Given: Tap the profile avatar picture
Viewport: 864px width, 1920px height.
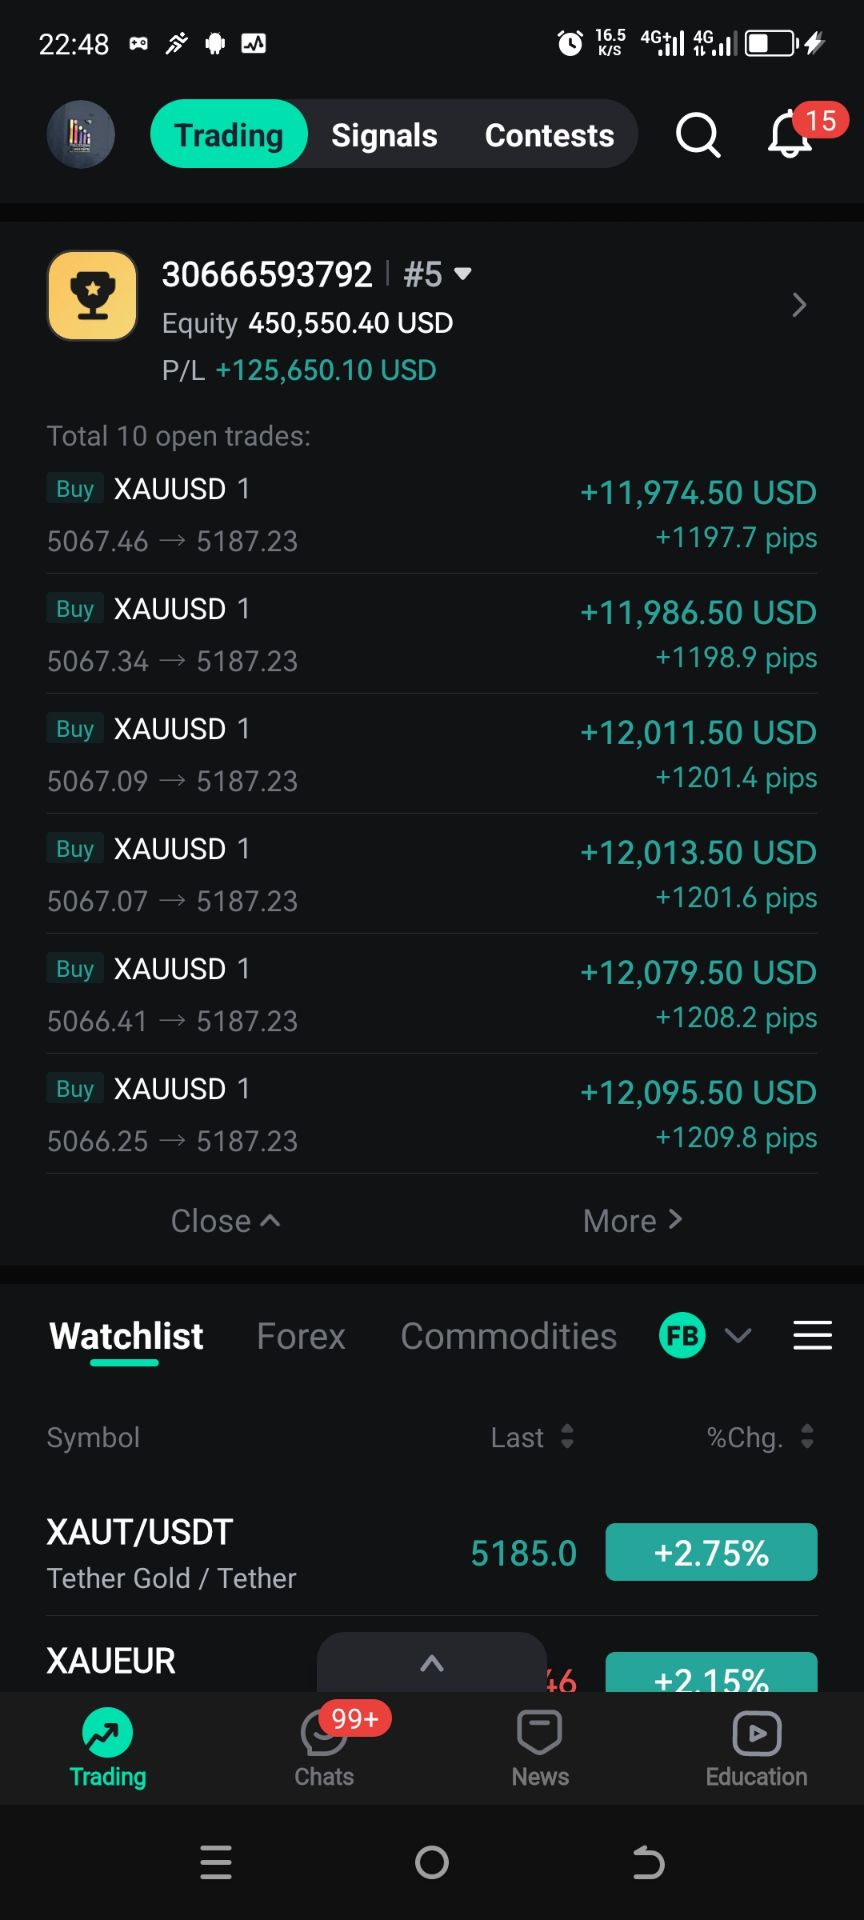Looking at the screenshot, I should tap(81, 135).
